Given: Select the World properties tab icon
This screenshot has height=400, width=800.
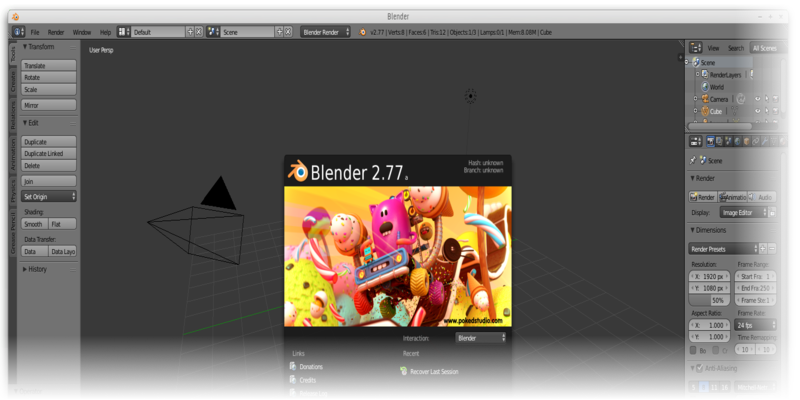Looking at the screenshot, I should pyautogui.click(x=738, y=141).
